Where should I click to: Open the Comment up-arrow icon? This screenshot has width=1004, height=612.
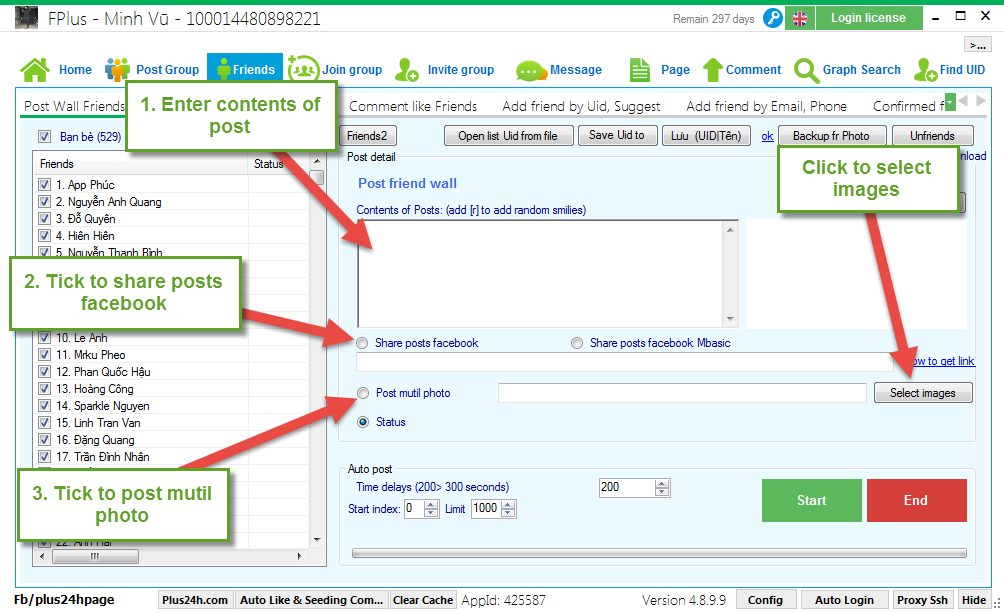point(713,70)
